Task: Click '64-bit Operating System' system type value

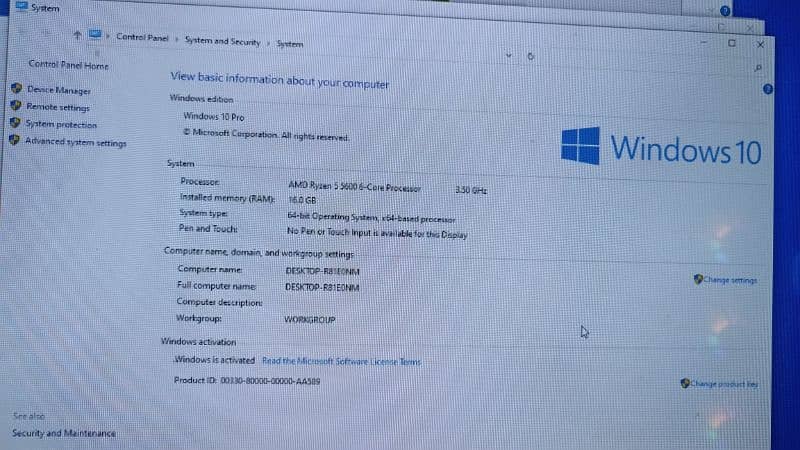Action: tap(371, 218)
